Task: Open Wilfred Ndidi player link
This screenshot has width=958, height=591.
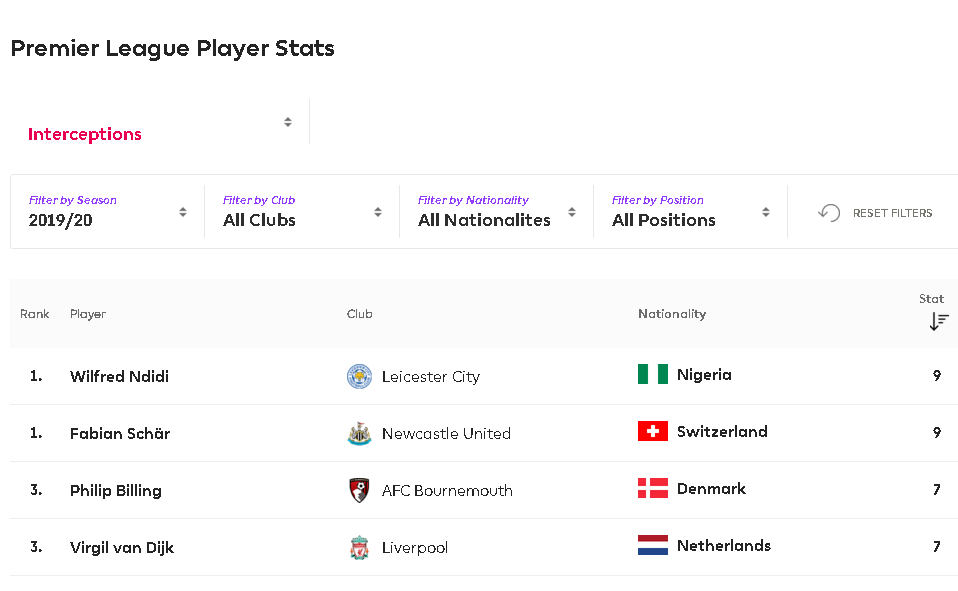Action: point(119,376)
